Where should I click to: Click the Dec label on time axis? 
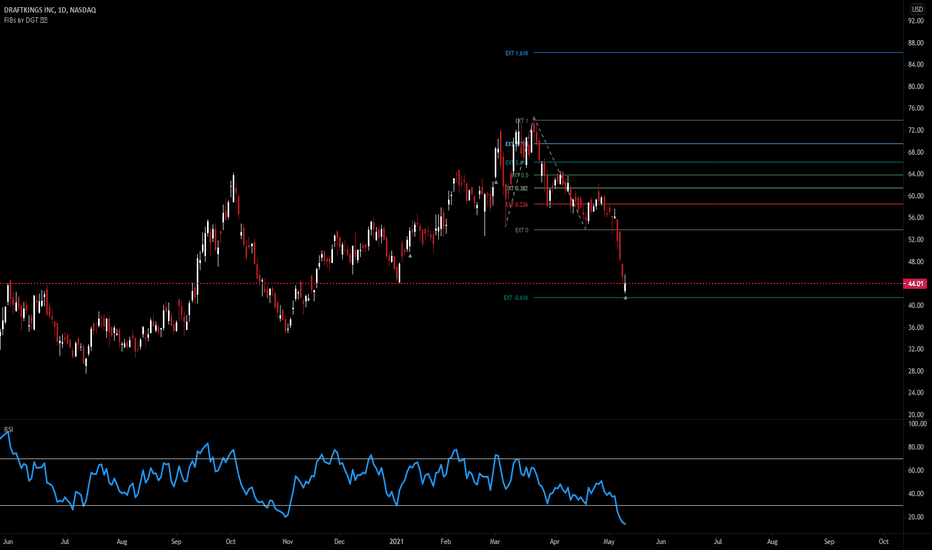[339, 542]
